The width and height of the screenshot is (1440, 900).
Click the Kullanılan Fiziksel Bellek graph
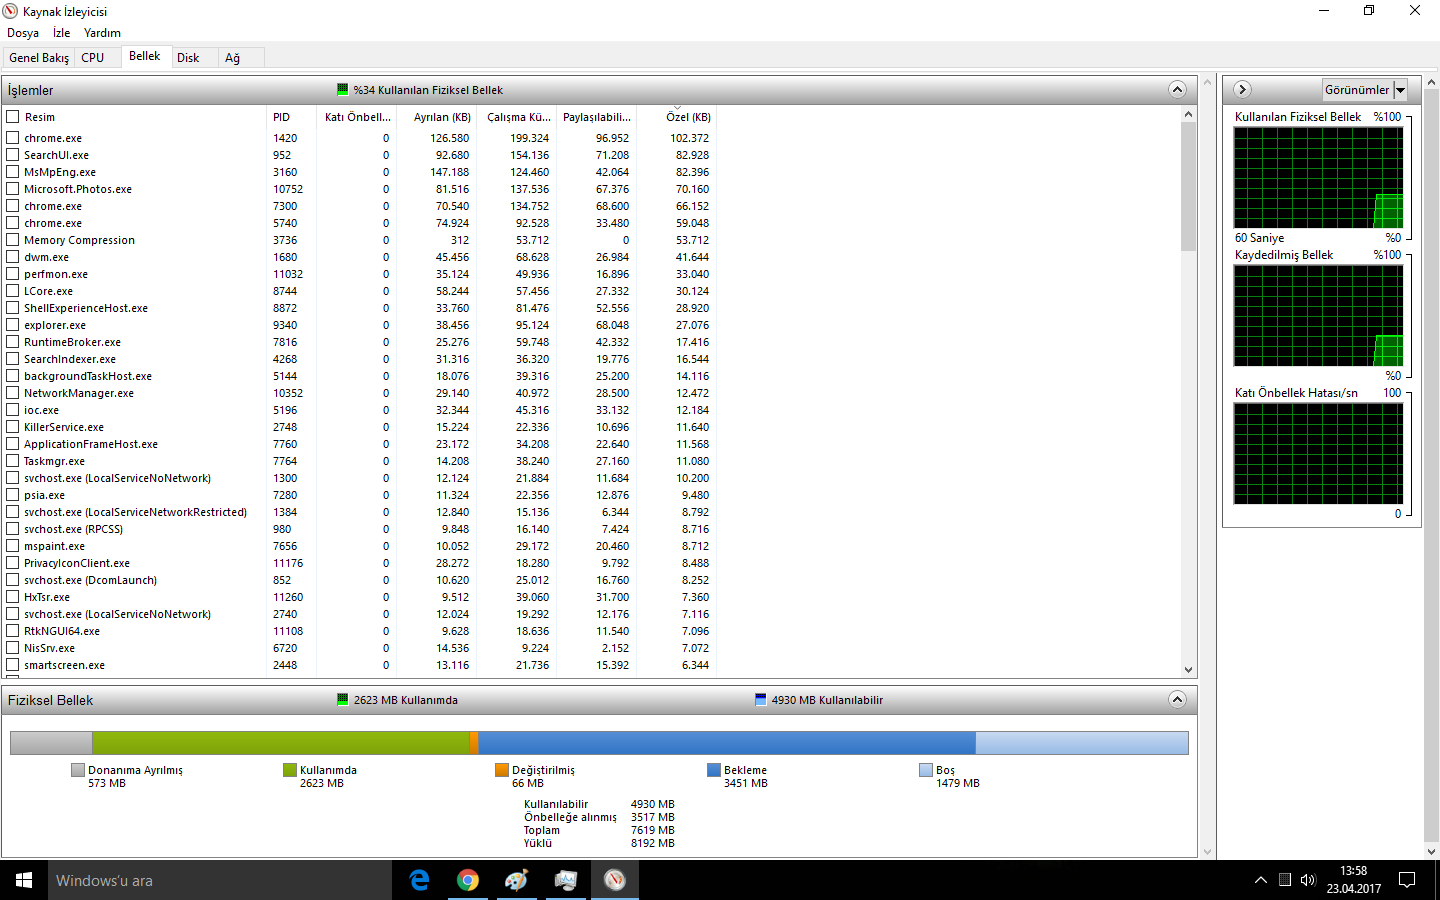(1318, 178)
